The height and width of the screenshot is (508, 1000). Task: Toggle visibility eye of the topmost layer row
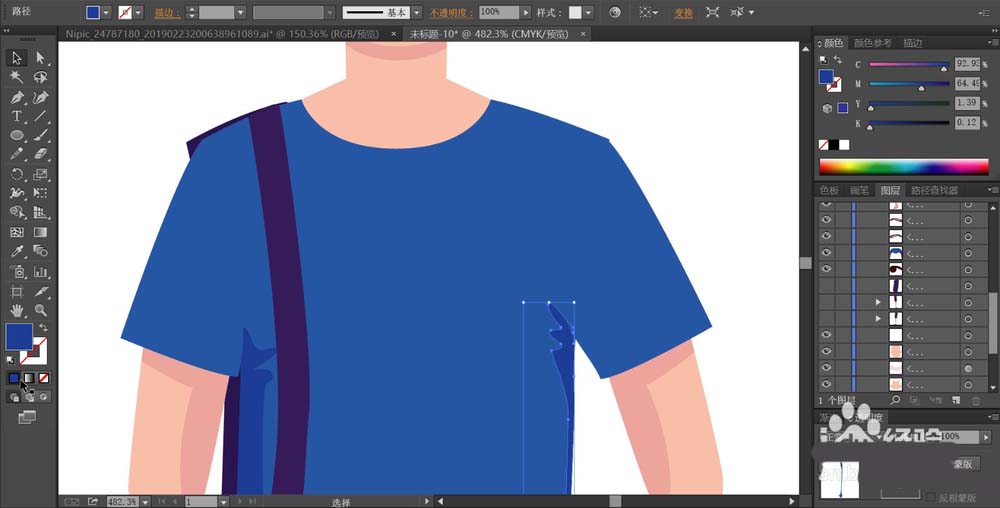click(826, 204)
